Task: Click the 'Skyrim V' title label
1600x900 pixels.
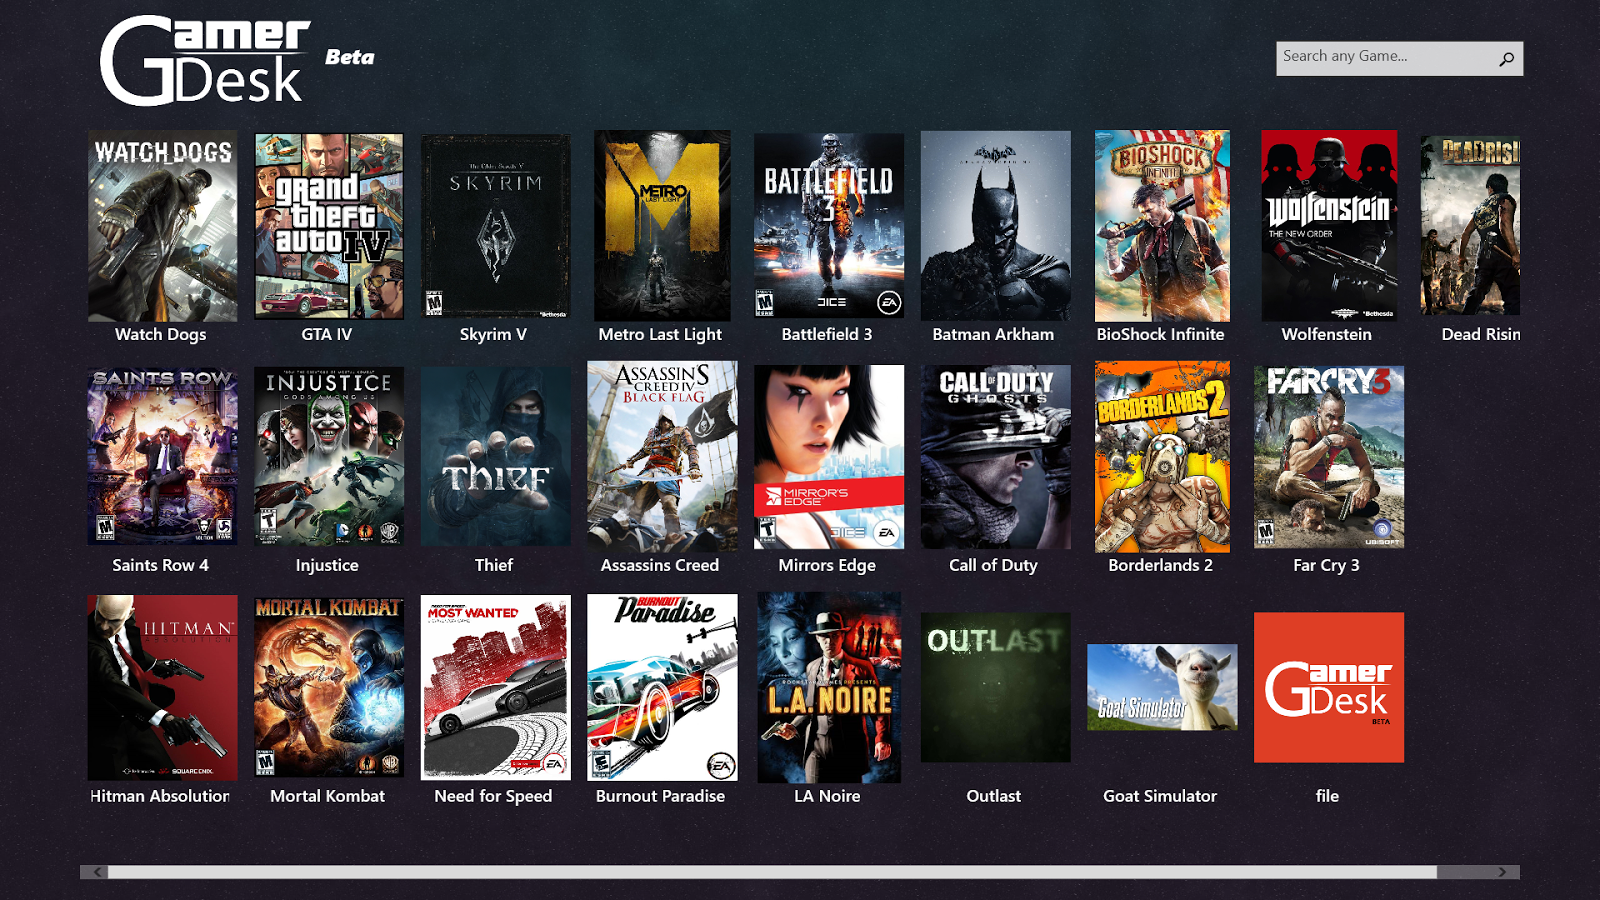Action: pyautogui.click(x=493, y=334)
